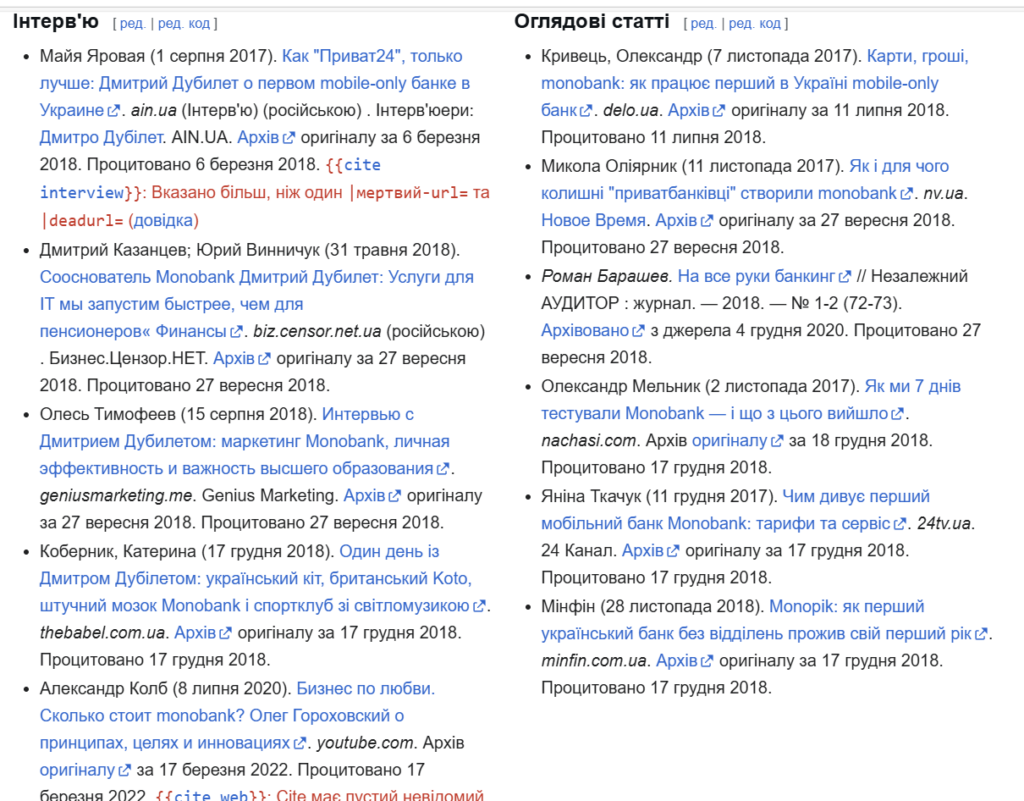Click author text 'Александр Колб (8 липня 2020)'

coord(165,688)
